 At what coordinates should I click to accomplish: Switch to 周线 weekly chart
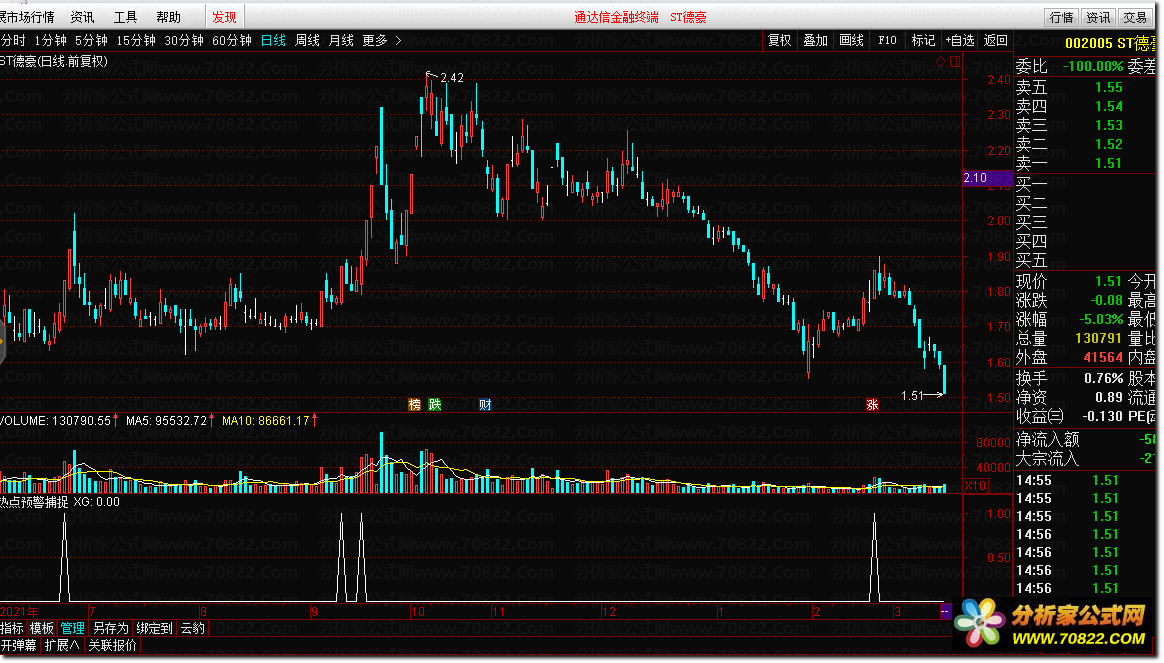point(307,40)
